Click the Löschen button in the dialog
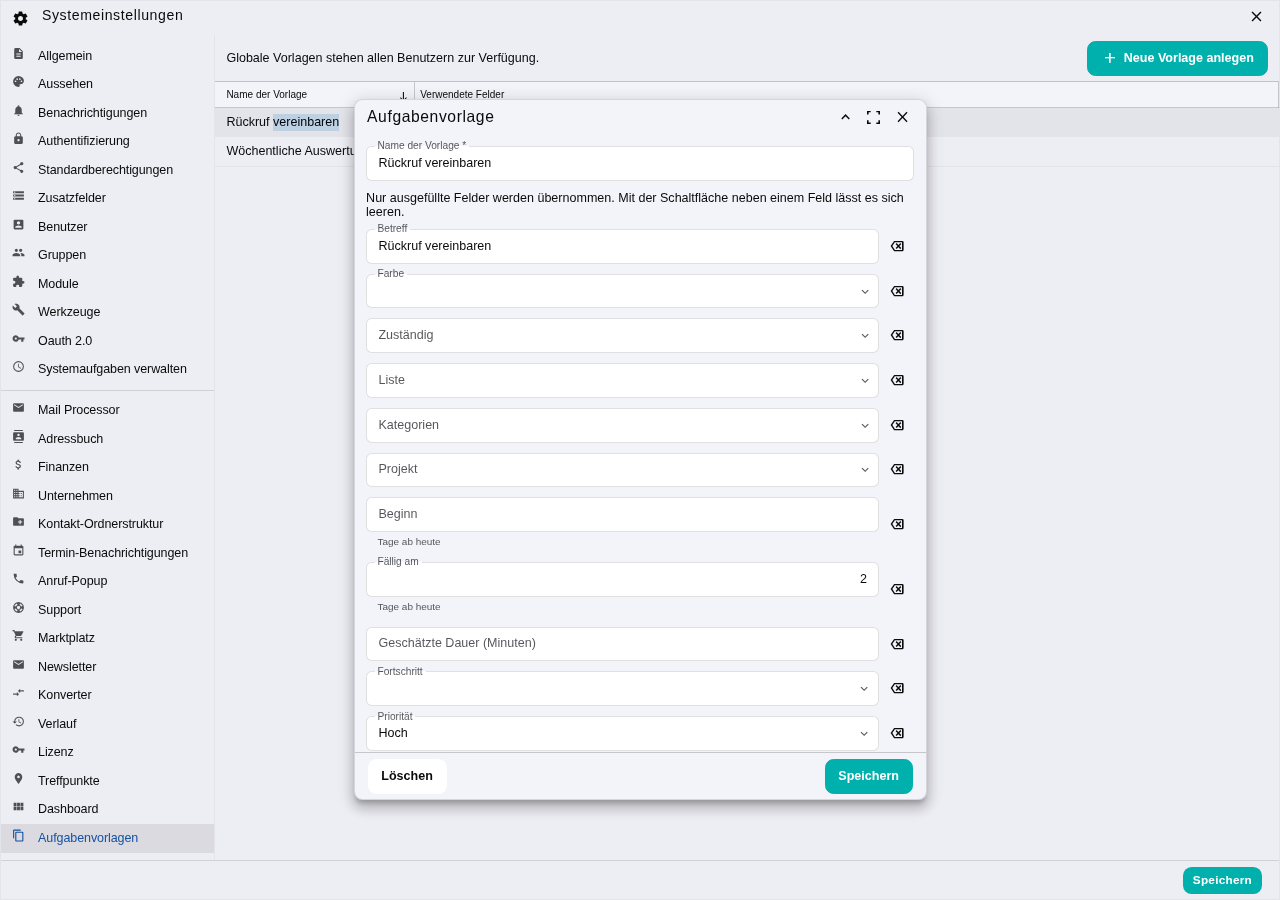The image size is (1280, 900). (x=407, y=776)
